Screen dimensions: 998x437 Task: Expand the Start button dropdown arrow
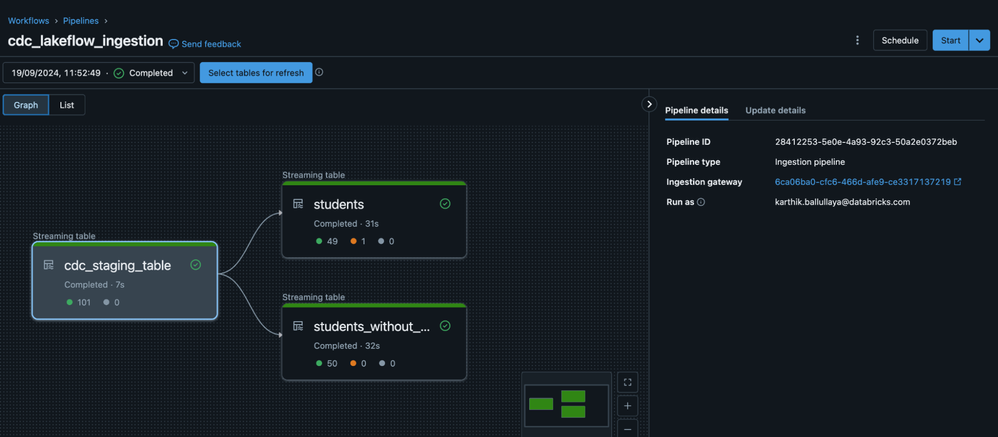tap(980, 41)
